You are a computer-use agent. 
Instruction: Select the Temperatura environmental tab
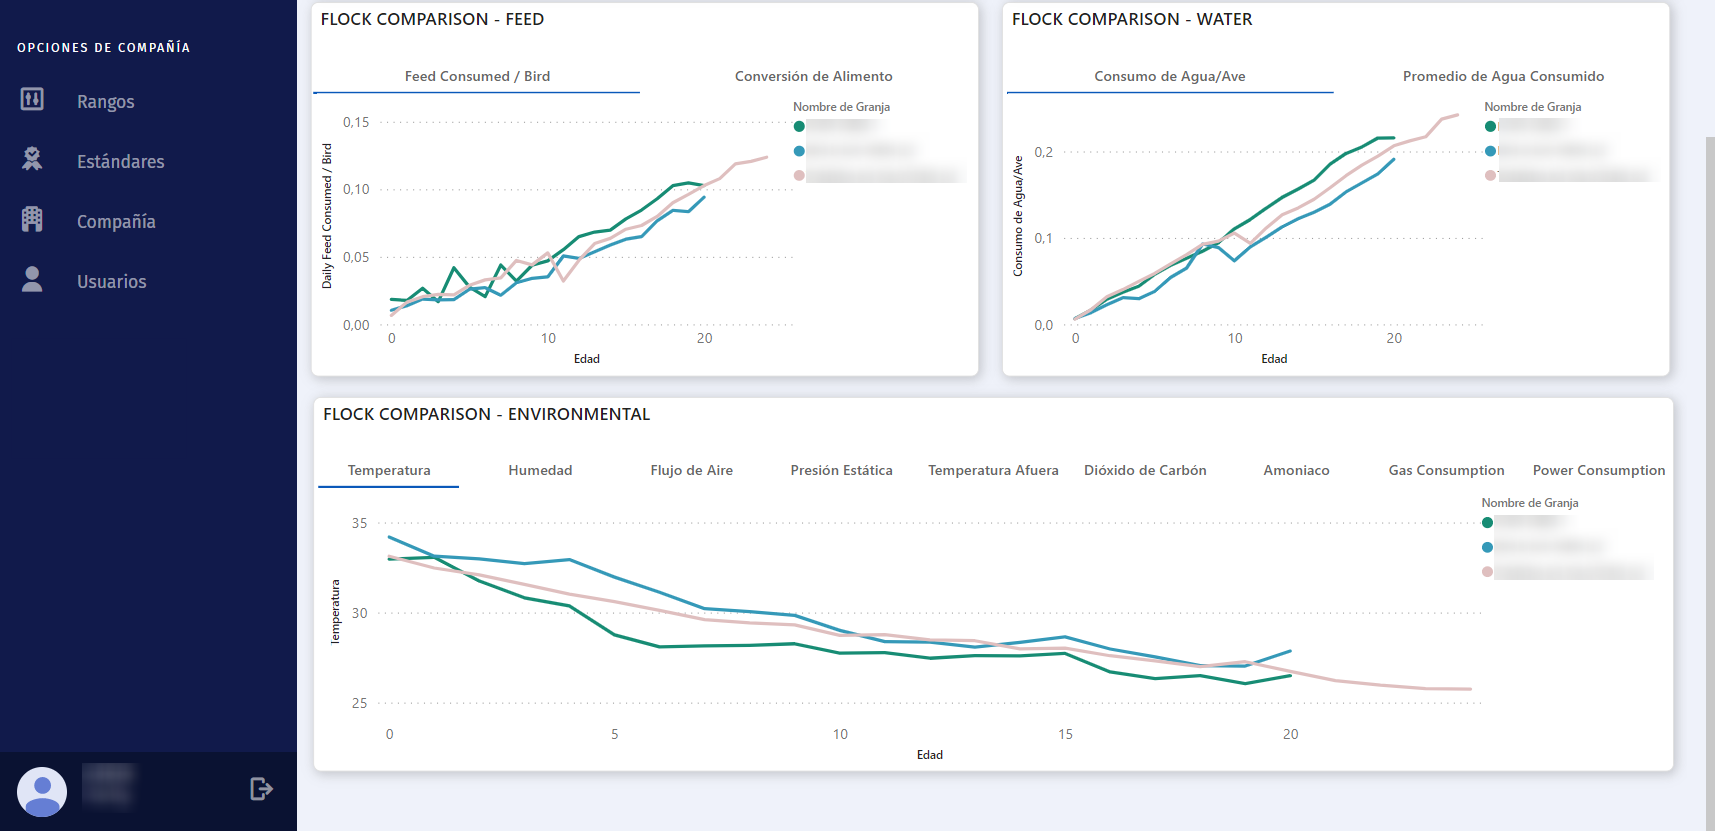389,471
